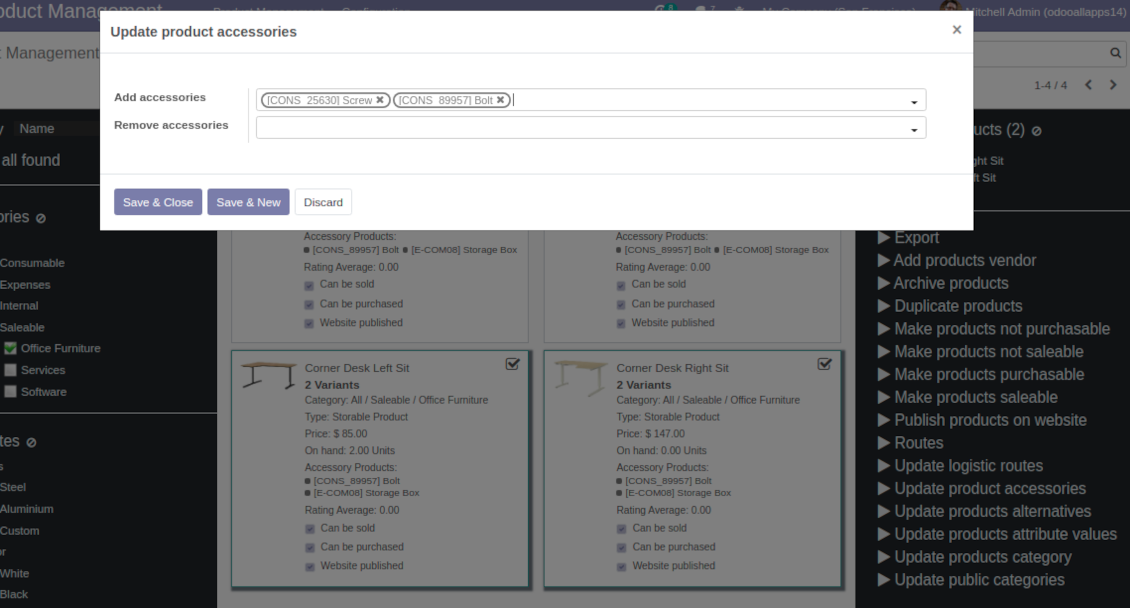Clear selected products filter icon
This screenshot has width=1130, height=608.
(1036, 131)
